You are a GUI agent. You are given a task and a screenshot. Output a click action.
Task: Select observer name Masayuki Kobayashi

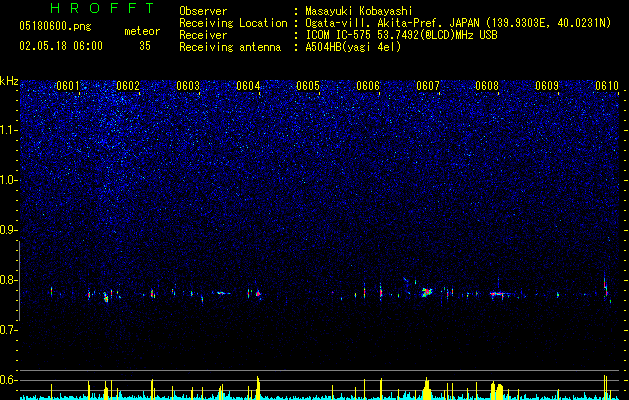(359, 11)
